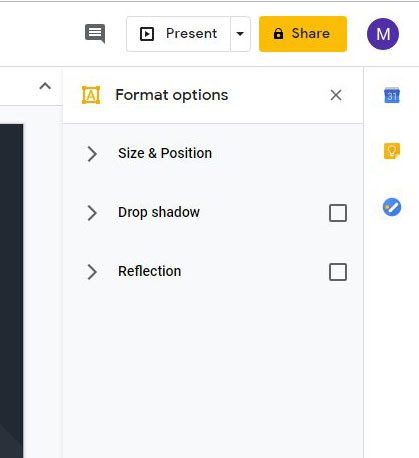Select the Size & Position section title
The width and height of the screenshot is (419, 458).
pos(165,153)
